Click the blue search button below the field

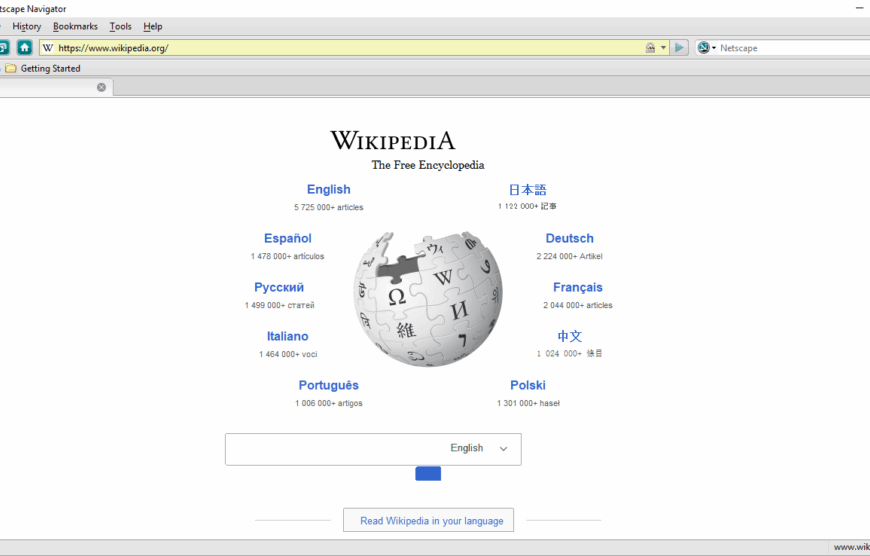(x=428, y=473)
